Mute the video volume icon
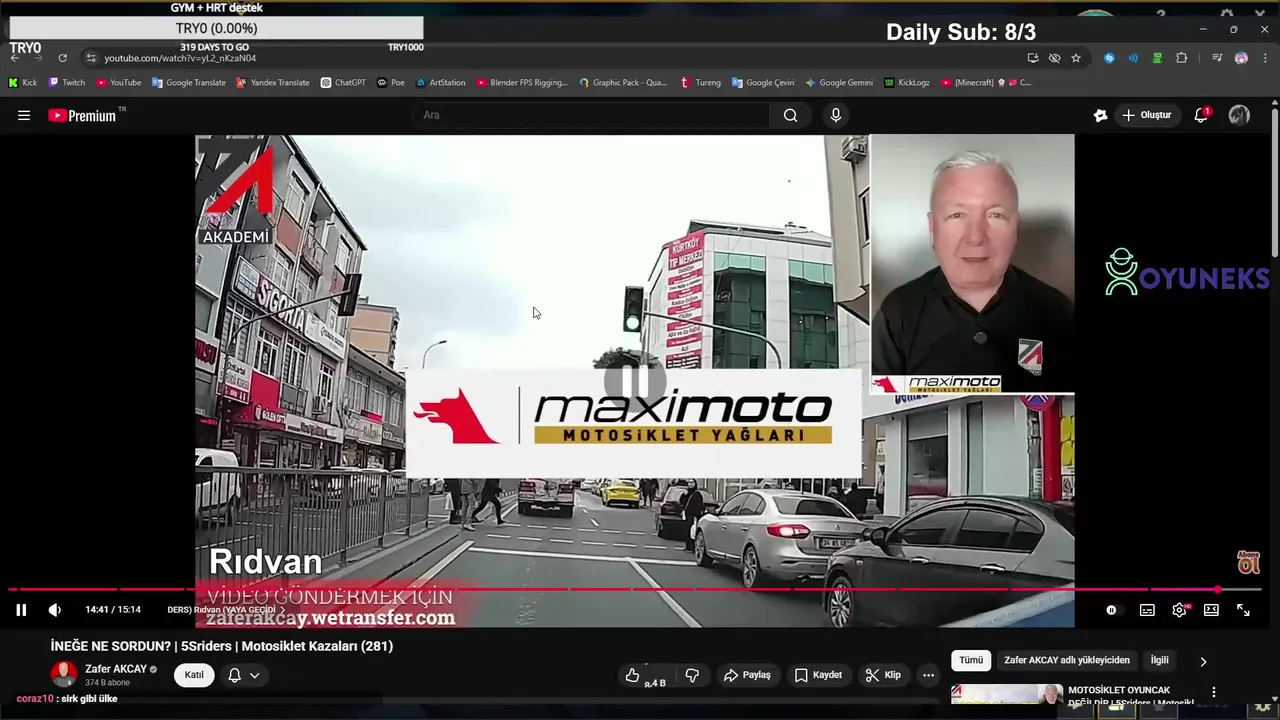Viewport: 1280px width, 720px height. pos(55,610)
